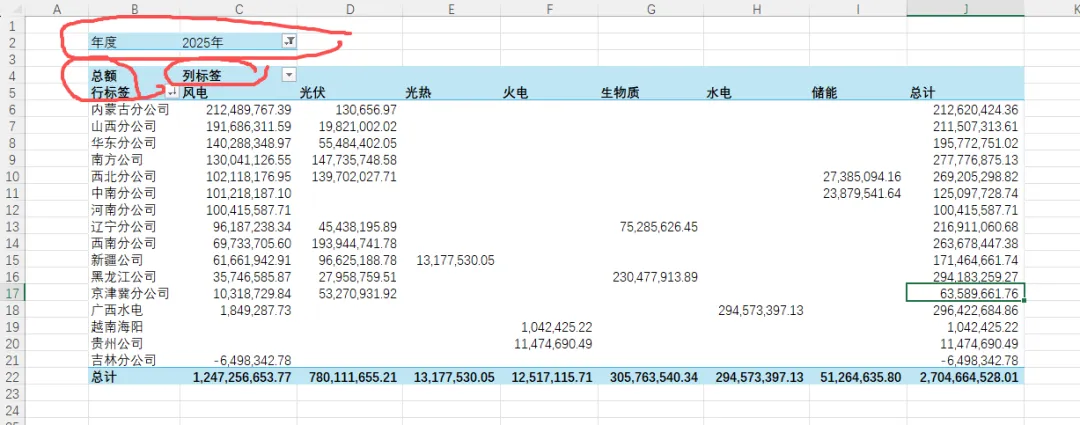The image size is (1080, 425).
Task: Select 储能 total 51,264,635.80
Action: click(x=861, y=377)
